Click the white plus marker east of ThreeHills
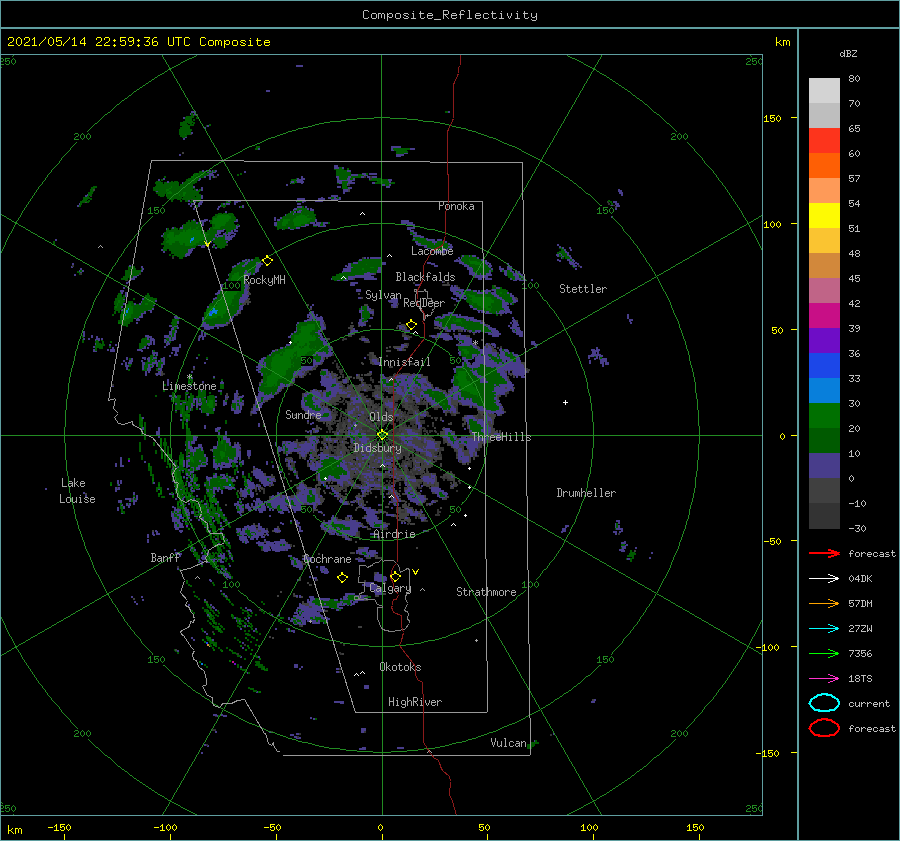The width and height of the screenshot is (900, 841). click(565, 402)
